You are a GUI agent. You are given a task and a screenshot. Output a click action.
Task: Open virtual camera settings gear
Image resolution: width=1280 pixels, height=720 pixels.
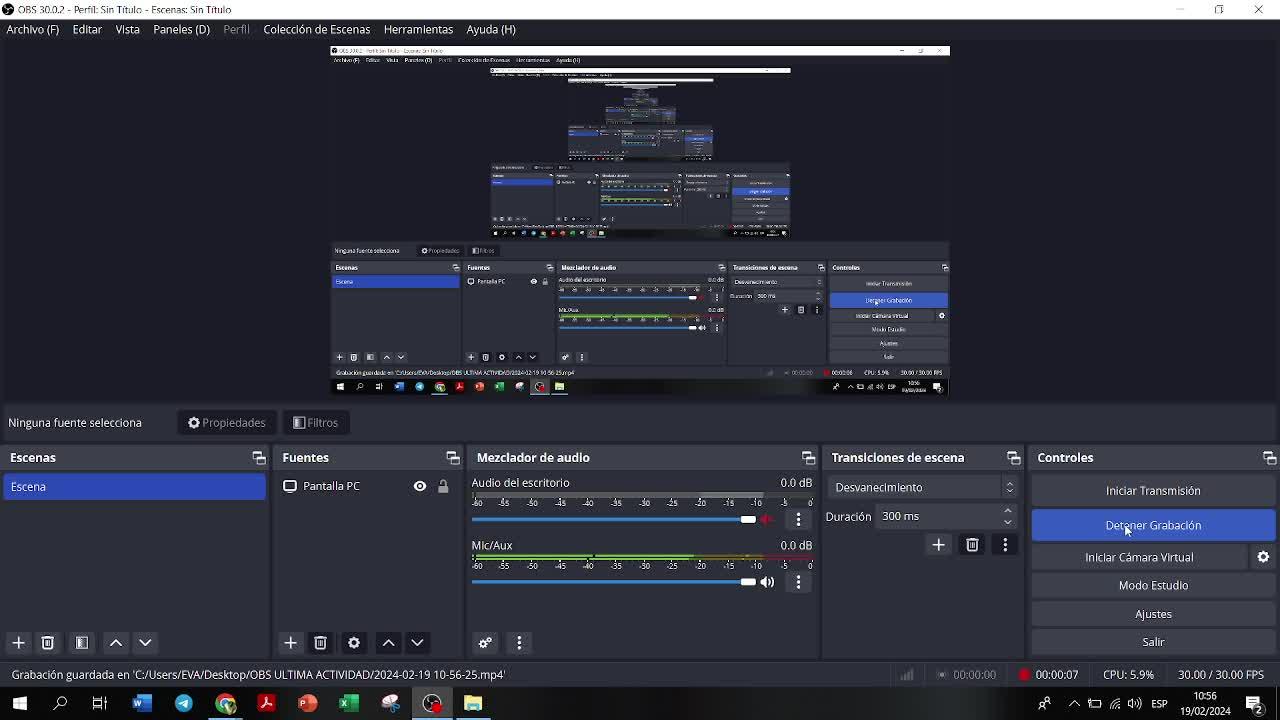click(x=1263, y=557)
